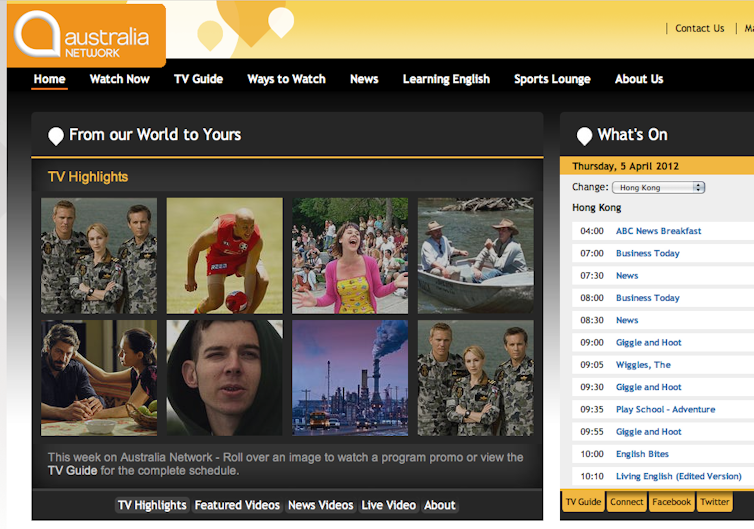Click the Thursday, 5 April 2012 date text
This screenshot has height=529, width=754.
(625, 166)
